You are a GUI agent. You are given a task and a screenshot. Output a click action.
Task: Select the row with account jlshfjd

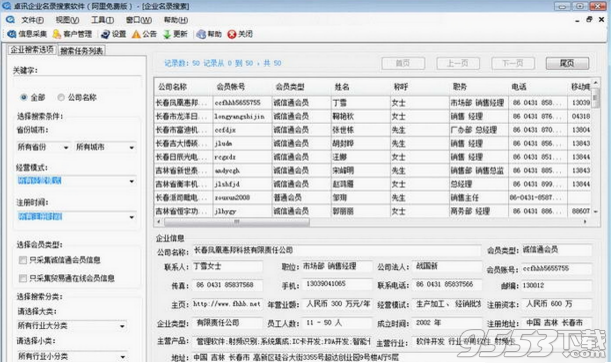(x=373, y=184)
